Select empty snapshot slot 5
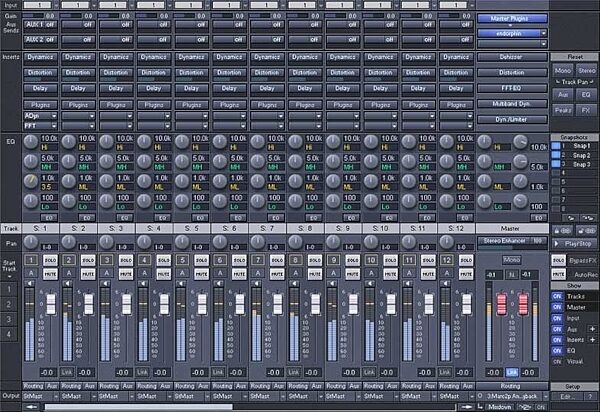This screenshot has width=600, height=412. coord(574,182)
